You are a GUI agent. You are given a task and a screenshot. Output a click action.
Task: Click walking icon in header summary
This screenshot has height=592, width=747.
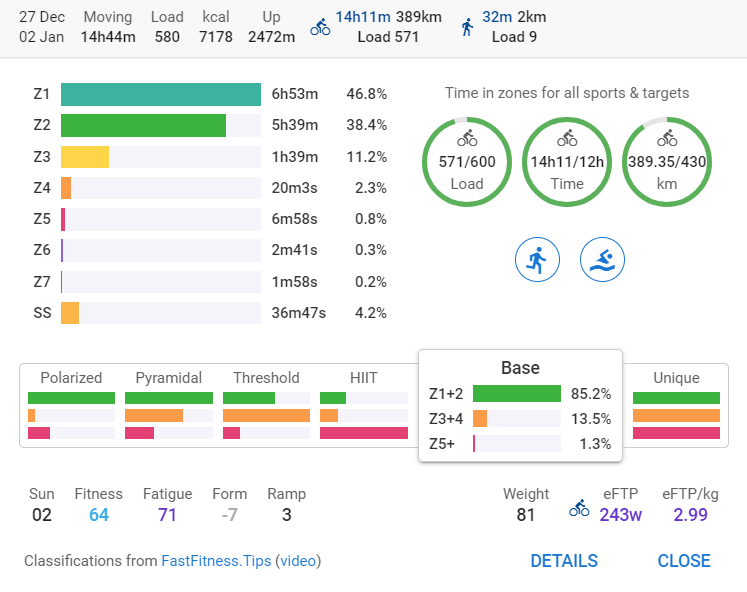pos(467,27)
